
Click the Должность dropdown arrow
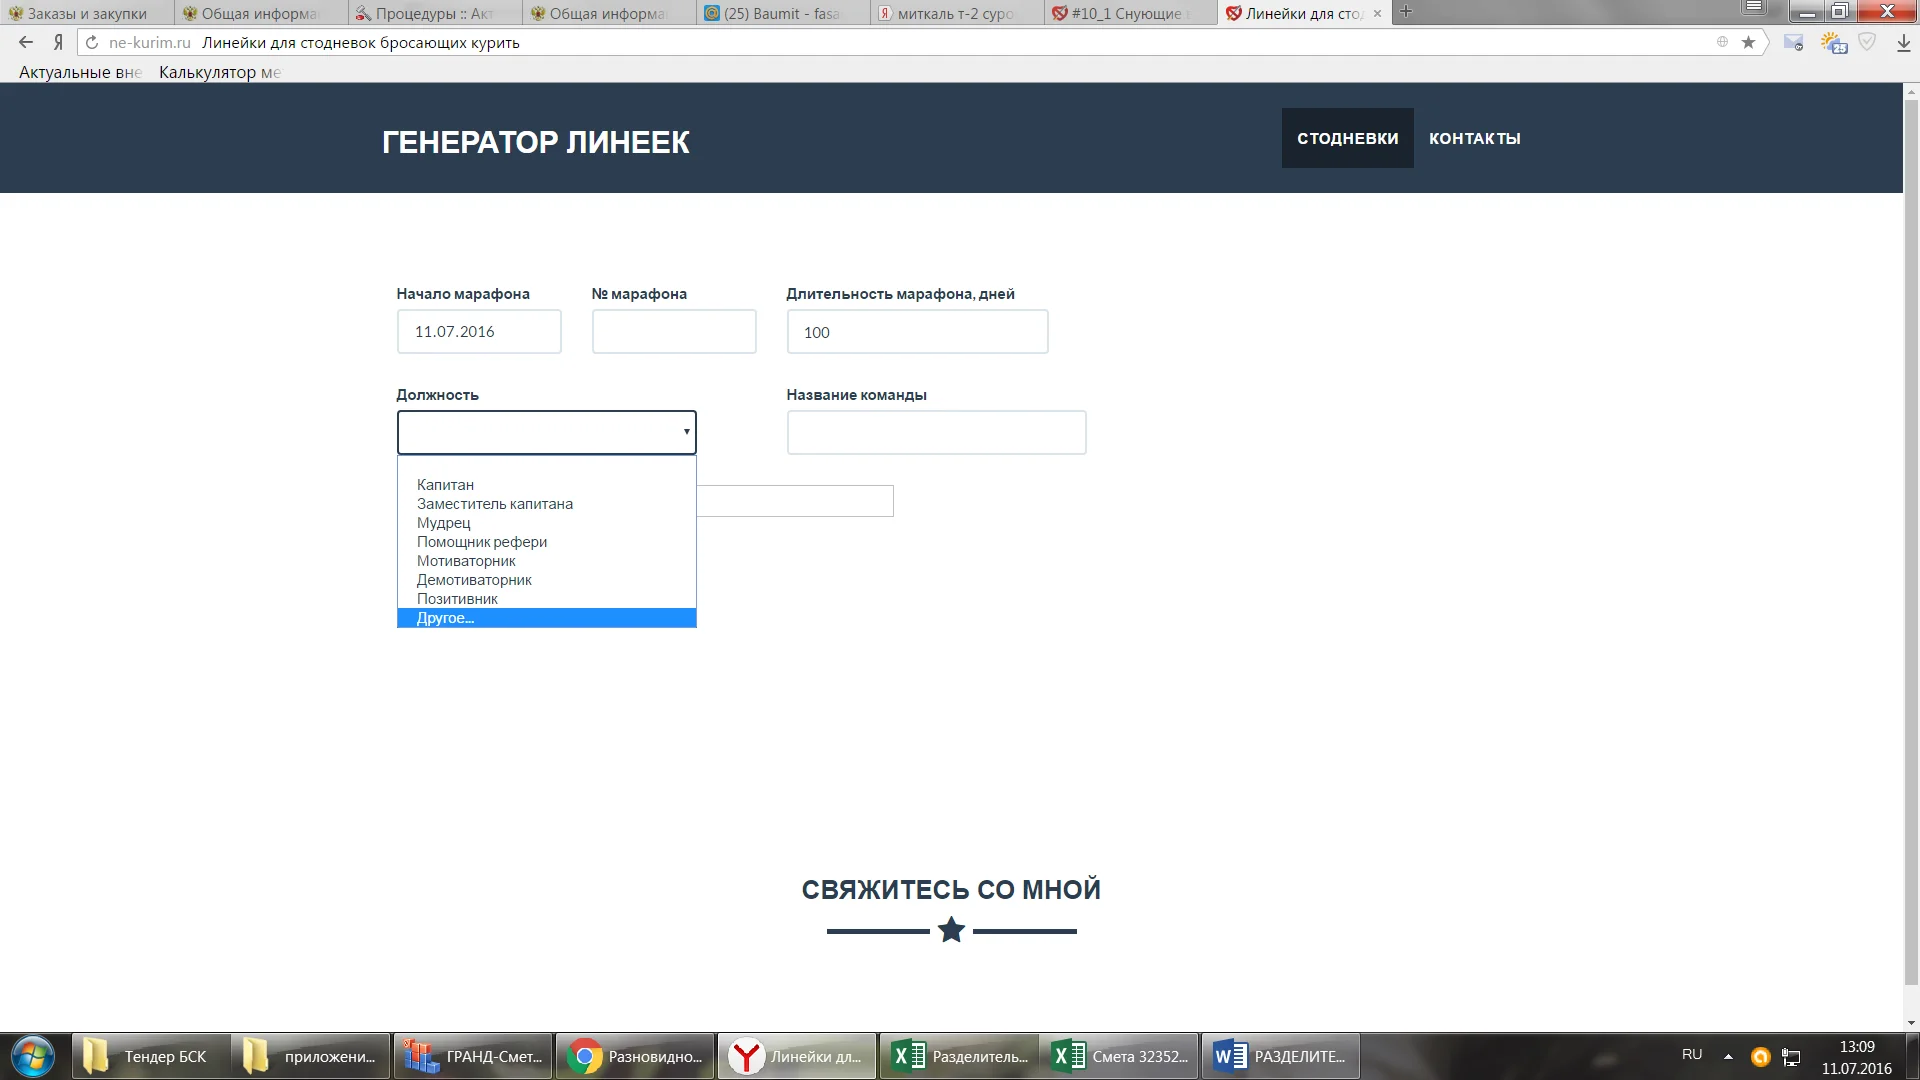tap(686, 432)
